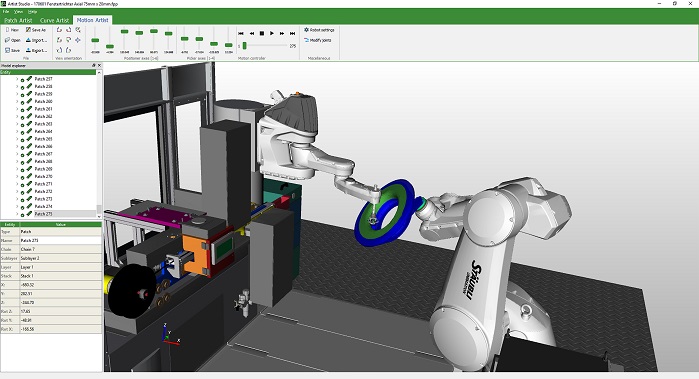Screen dimensions: 699x379
Task: Click the Motion controller position slider handle
Action: coord(244,45)
